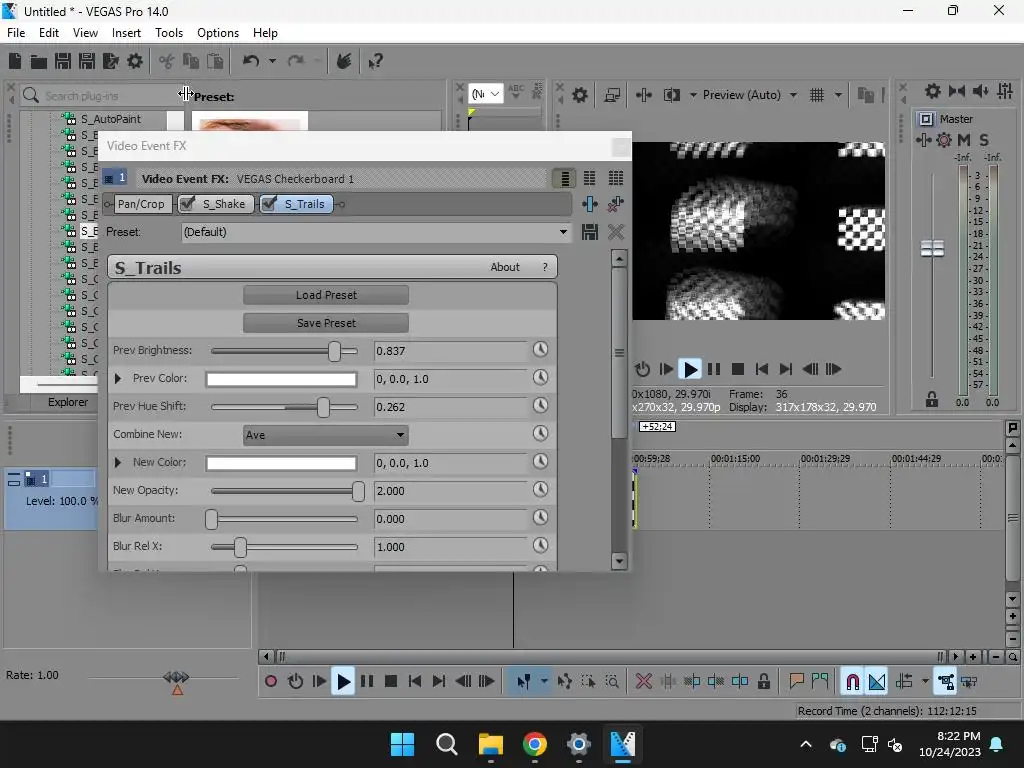Open the Edit menu
Image resolution: width=1024 pixels, height=768 pixels.
[49, 33]
